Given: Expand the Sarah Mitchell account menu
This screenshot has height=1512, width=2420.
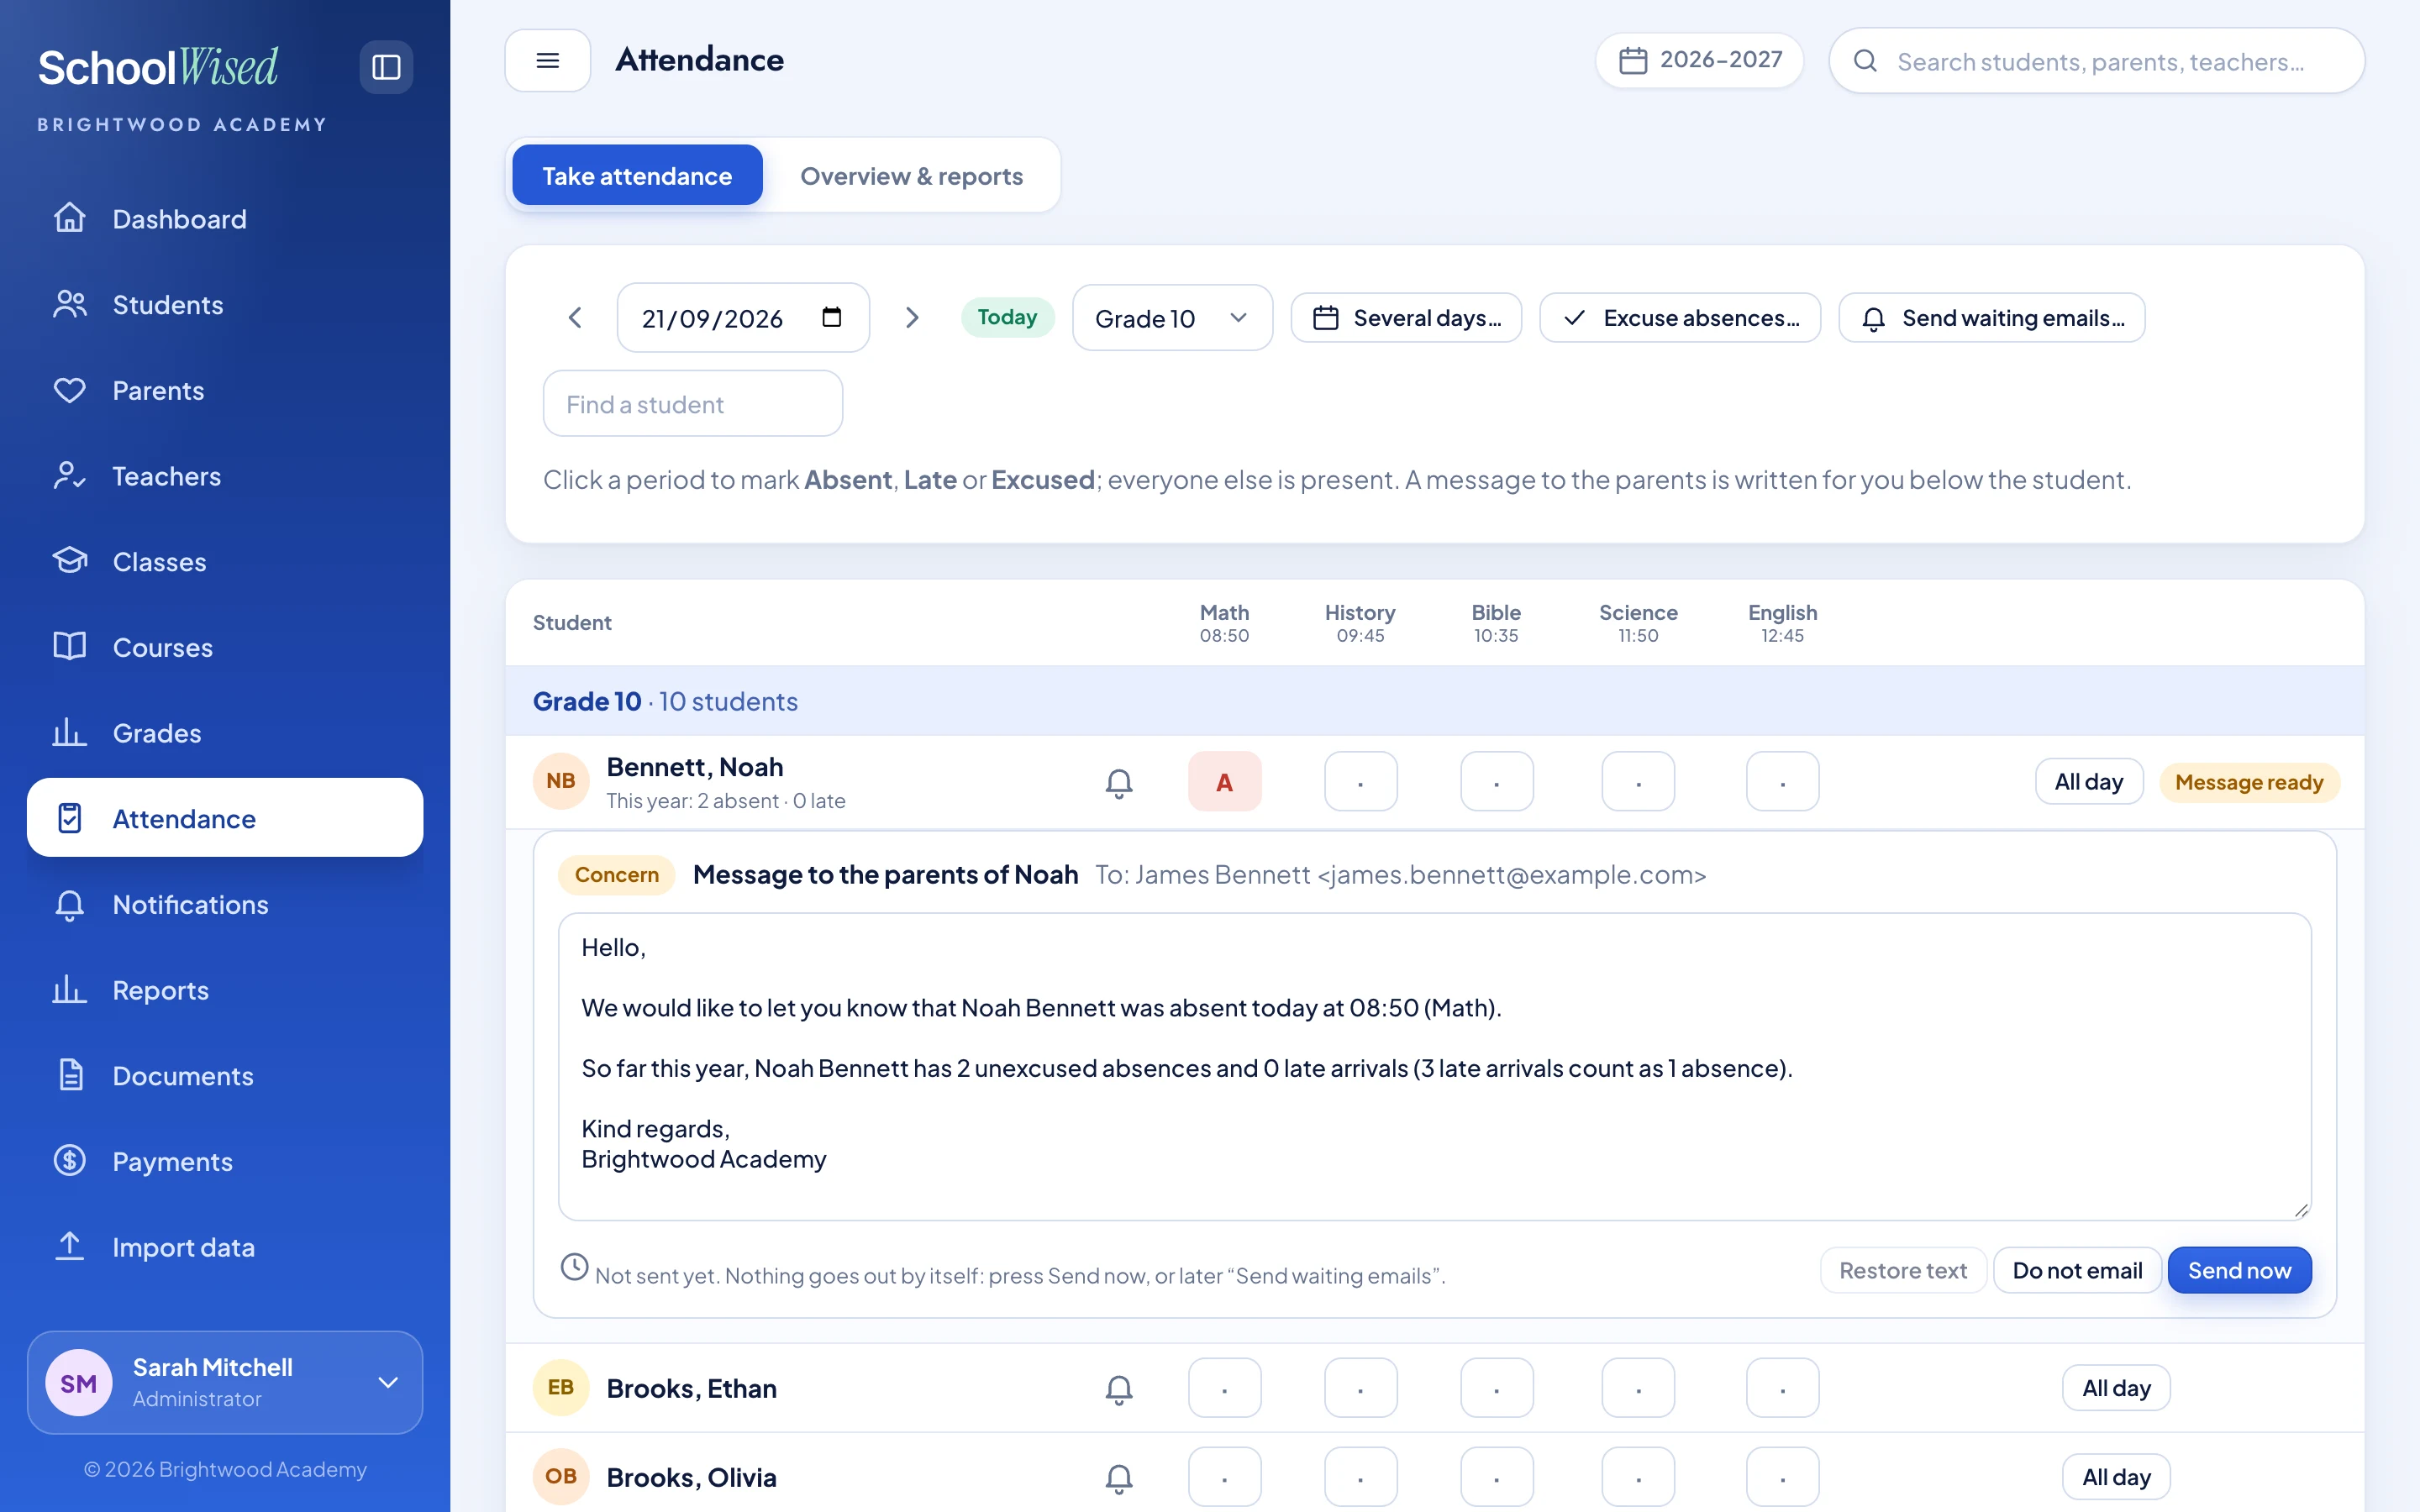Looking at the screenshot, I should (x=225, y=1382).
